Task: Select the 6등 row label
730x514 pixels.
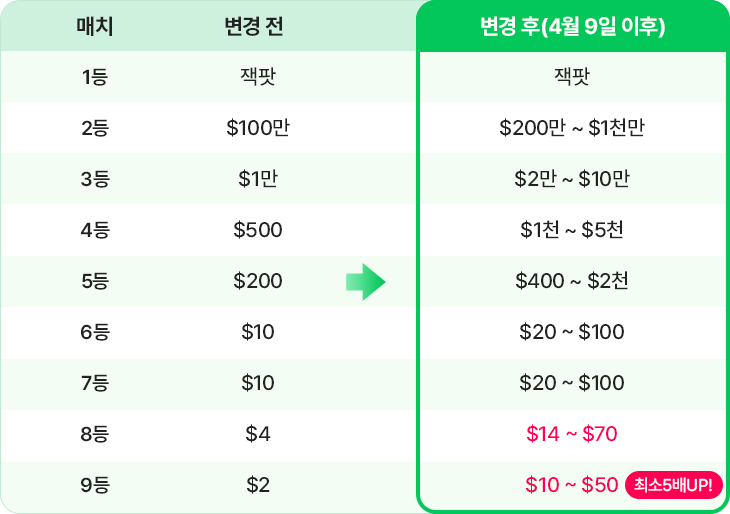Action: tap(95, 332)
